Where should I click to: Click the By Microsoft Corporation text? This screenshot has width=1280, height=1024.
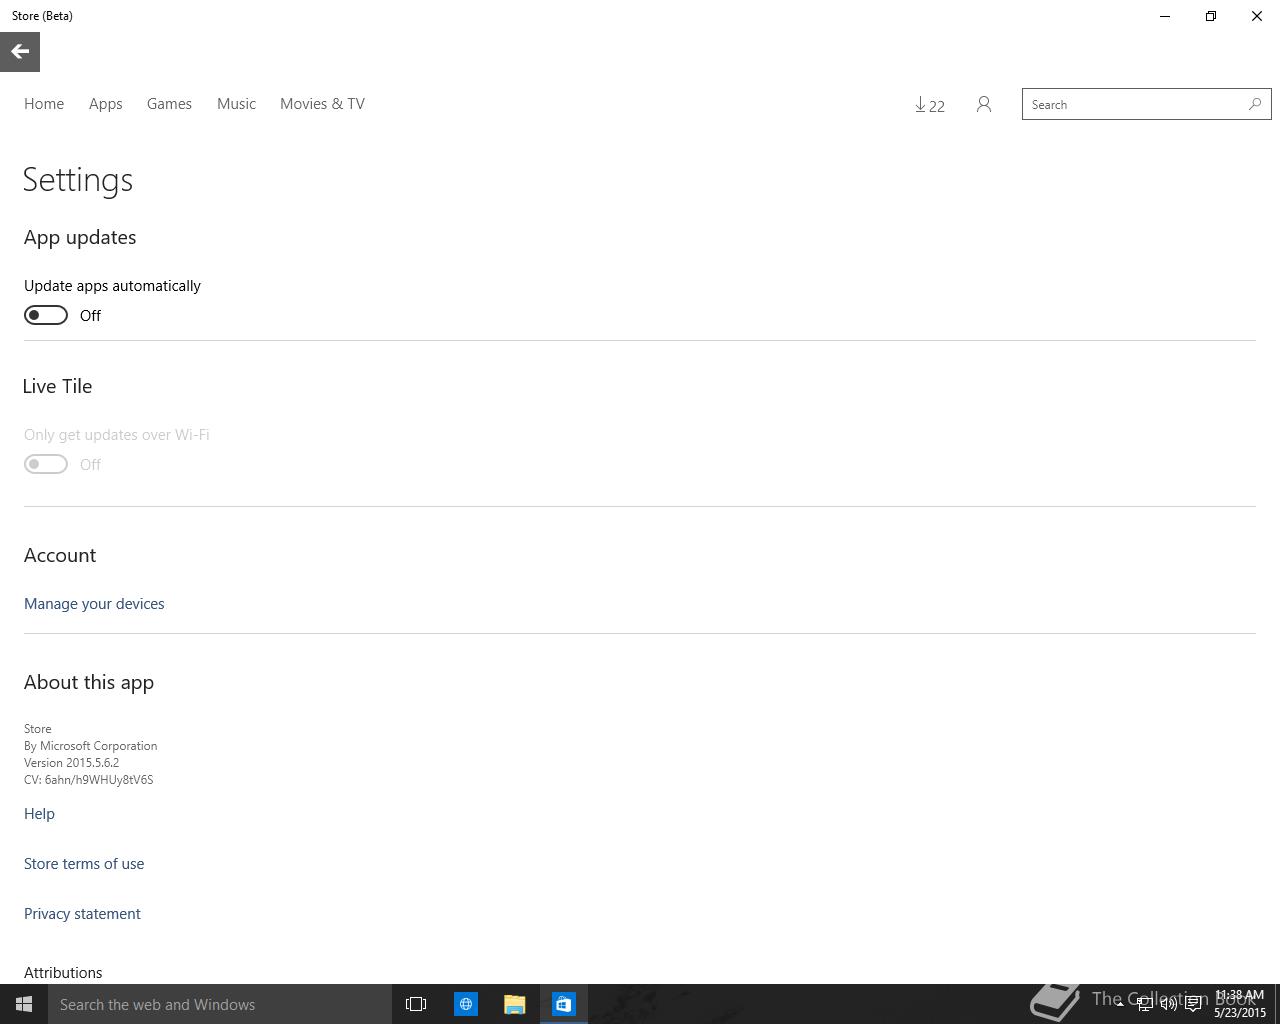point(90,746)
